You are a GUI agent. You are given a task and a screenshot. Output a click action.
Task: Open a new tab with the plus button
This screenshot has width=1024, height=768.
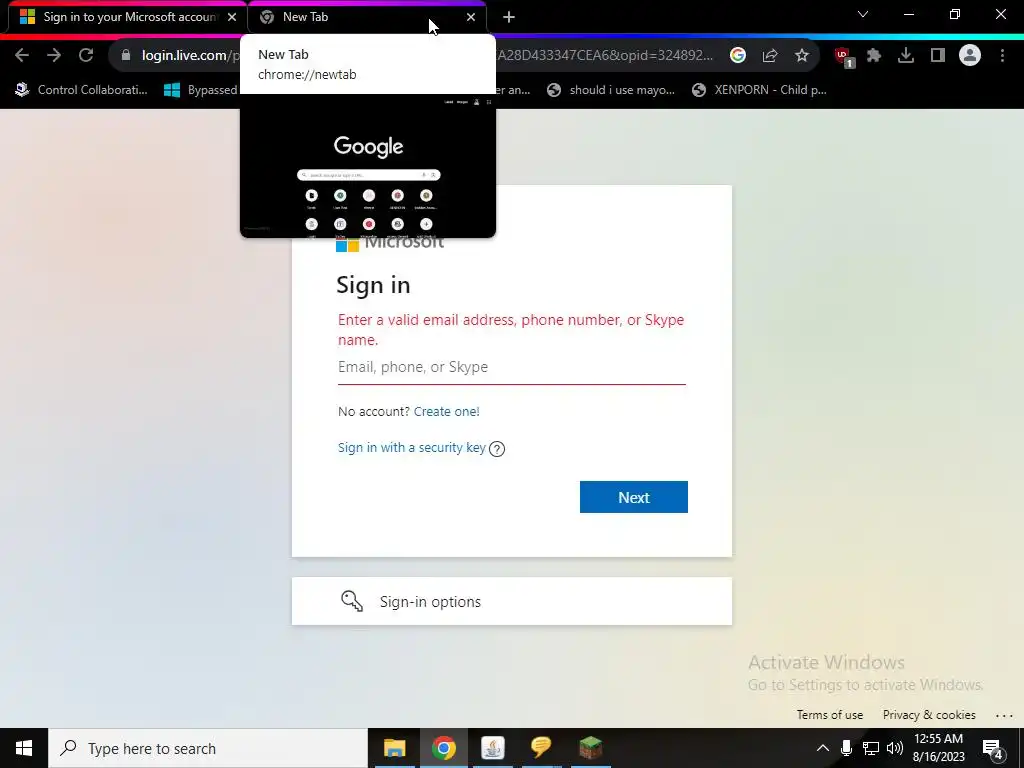509,17
